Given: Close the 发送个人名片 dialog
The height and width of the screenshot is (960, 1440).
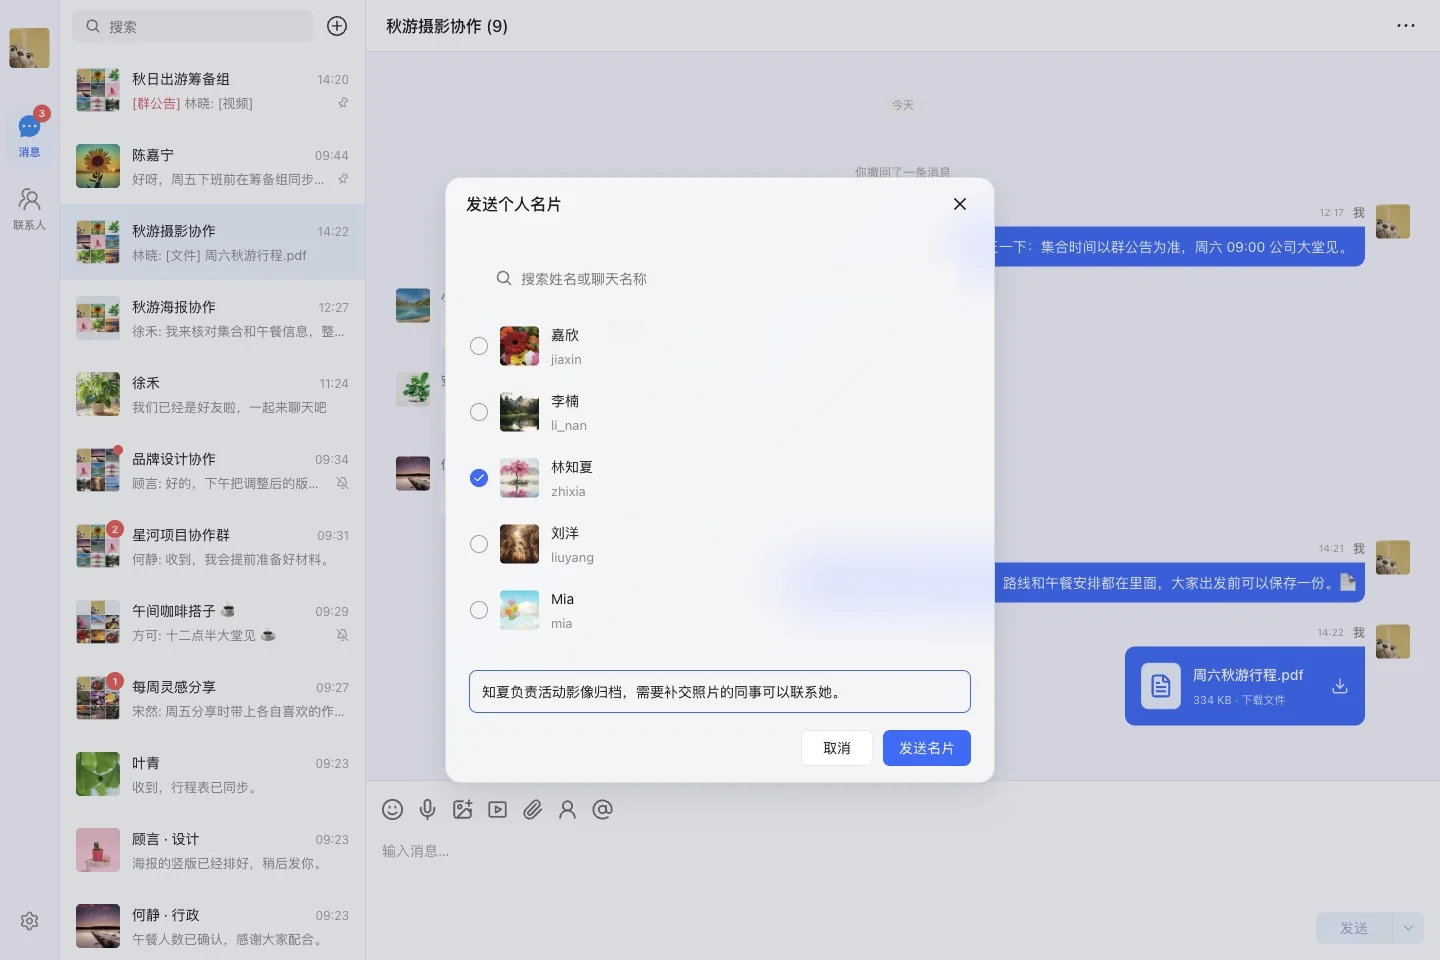Looking at the screenshot, I should coord(960,204).
